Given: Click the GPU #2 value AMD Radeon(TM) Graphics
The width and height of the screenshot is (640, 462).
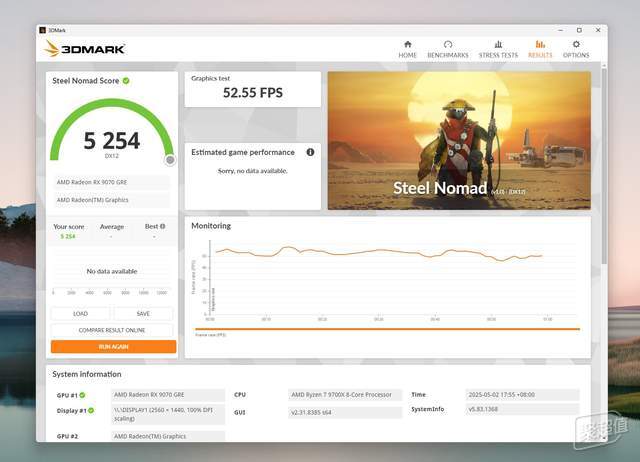Looking at the screenshot, I should click(x=168, y=436).
